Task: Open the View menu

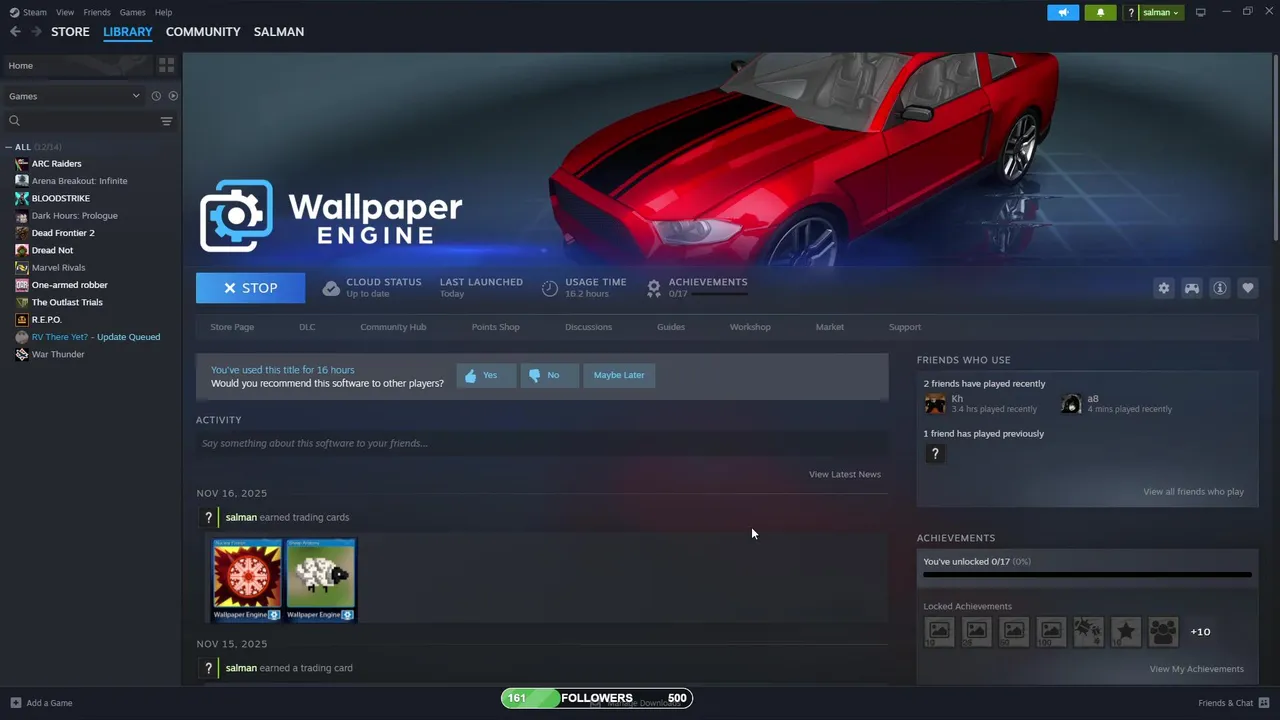Action: [65, 12]
